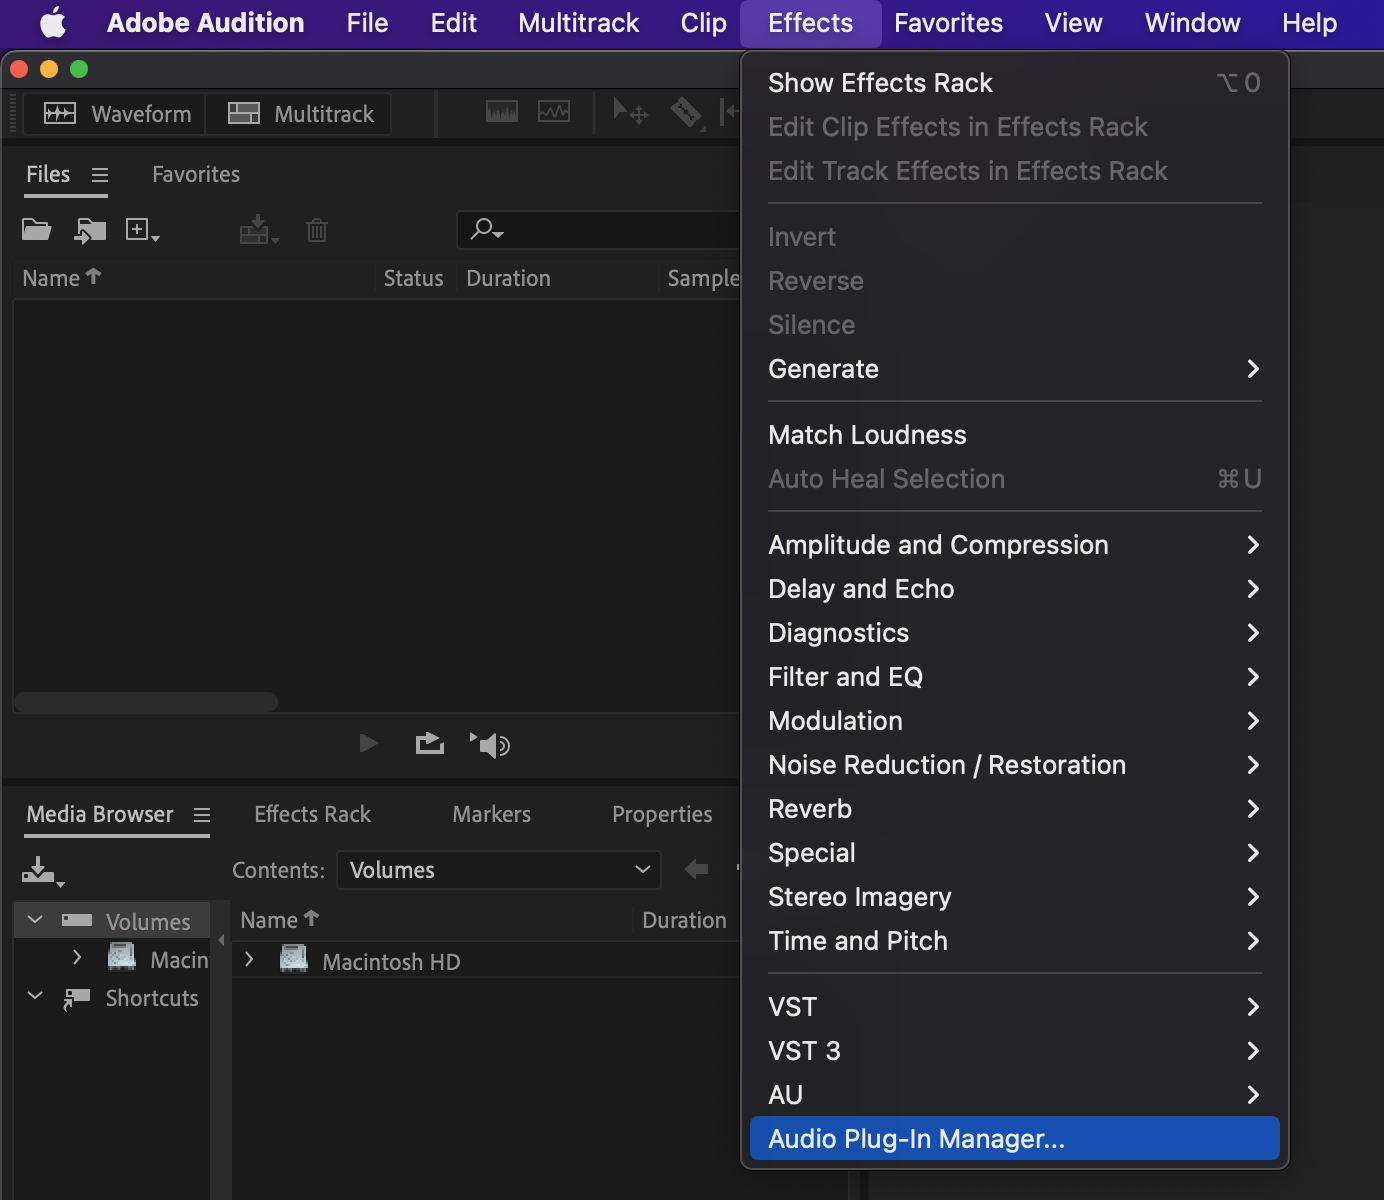Open the New File dropdown icon
Screen dimensions: 1384x1200
pyautogui.click(x=142, y=231)
